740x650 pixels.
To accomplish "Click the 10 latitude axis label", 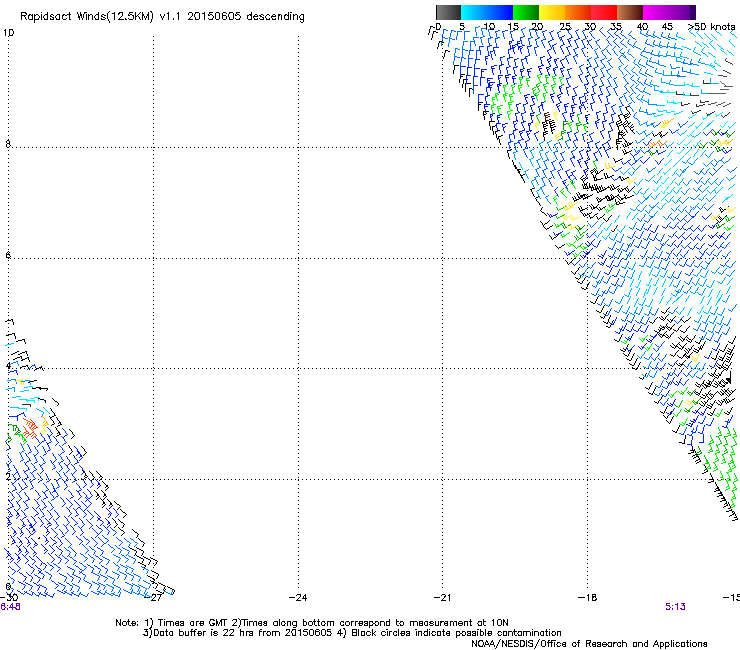I will (8, 33).
